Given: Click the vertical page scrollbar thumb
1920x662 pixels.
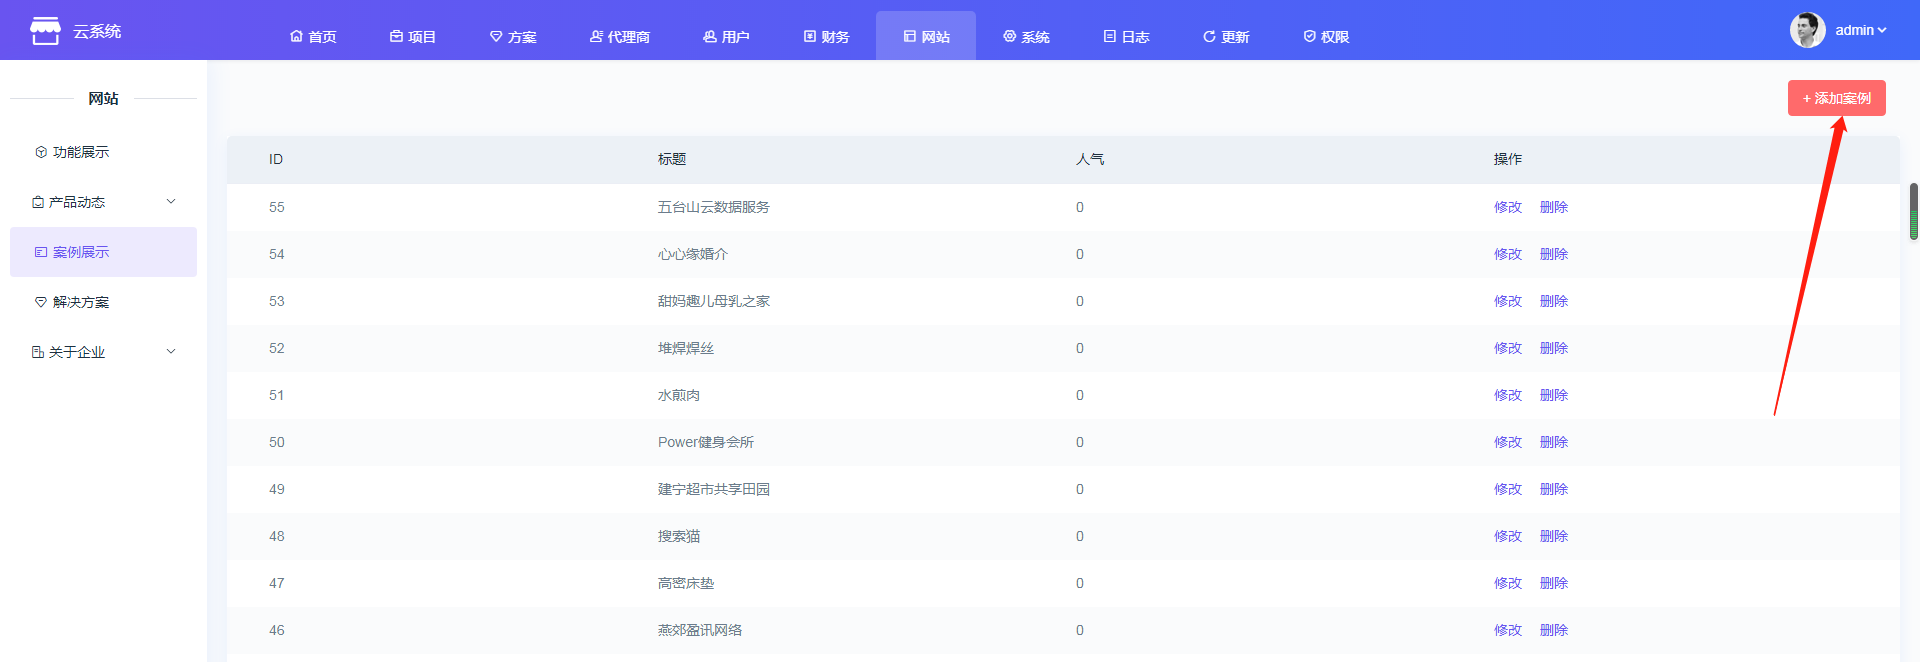Looking at the screenshot, I should coord(1914,211).
